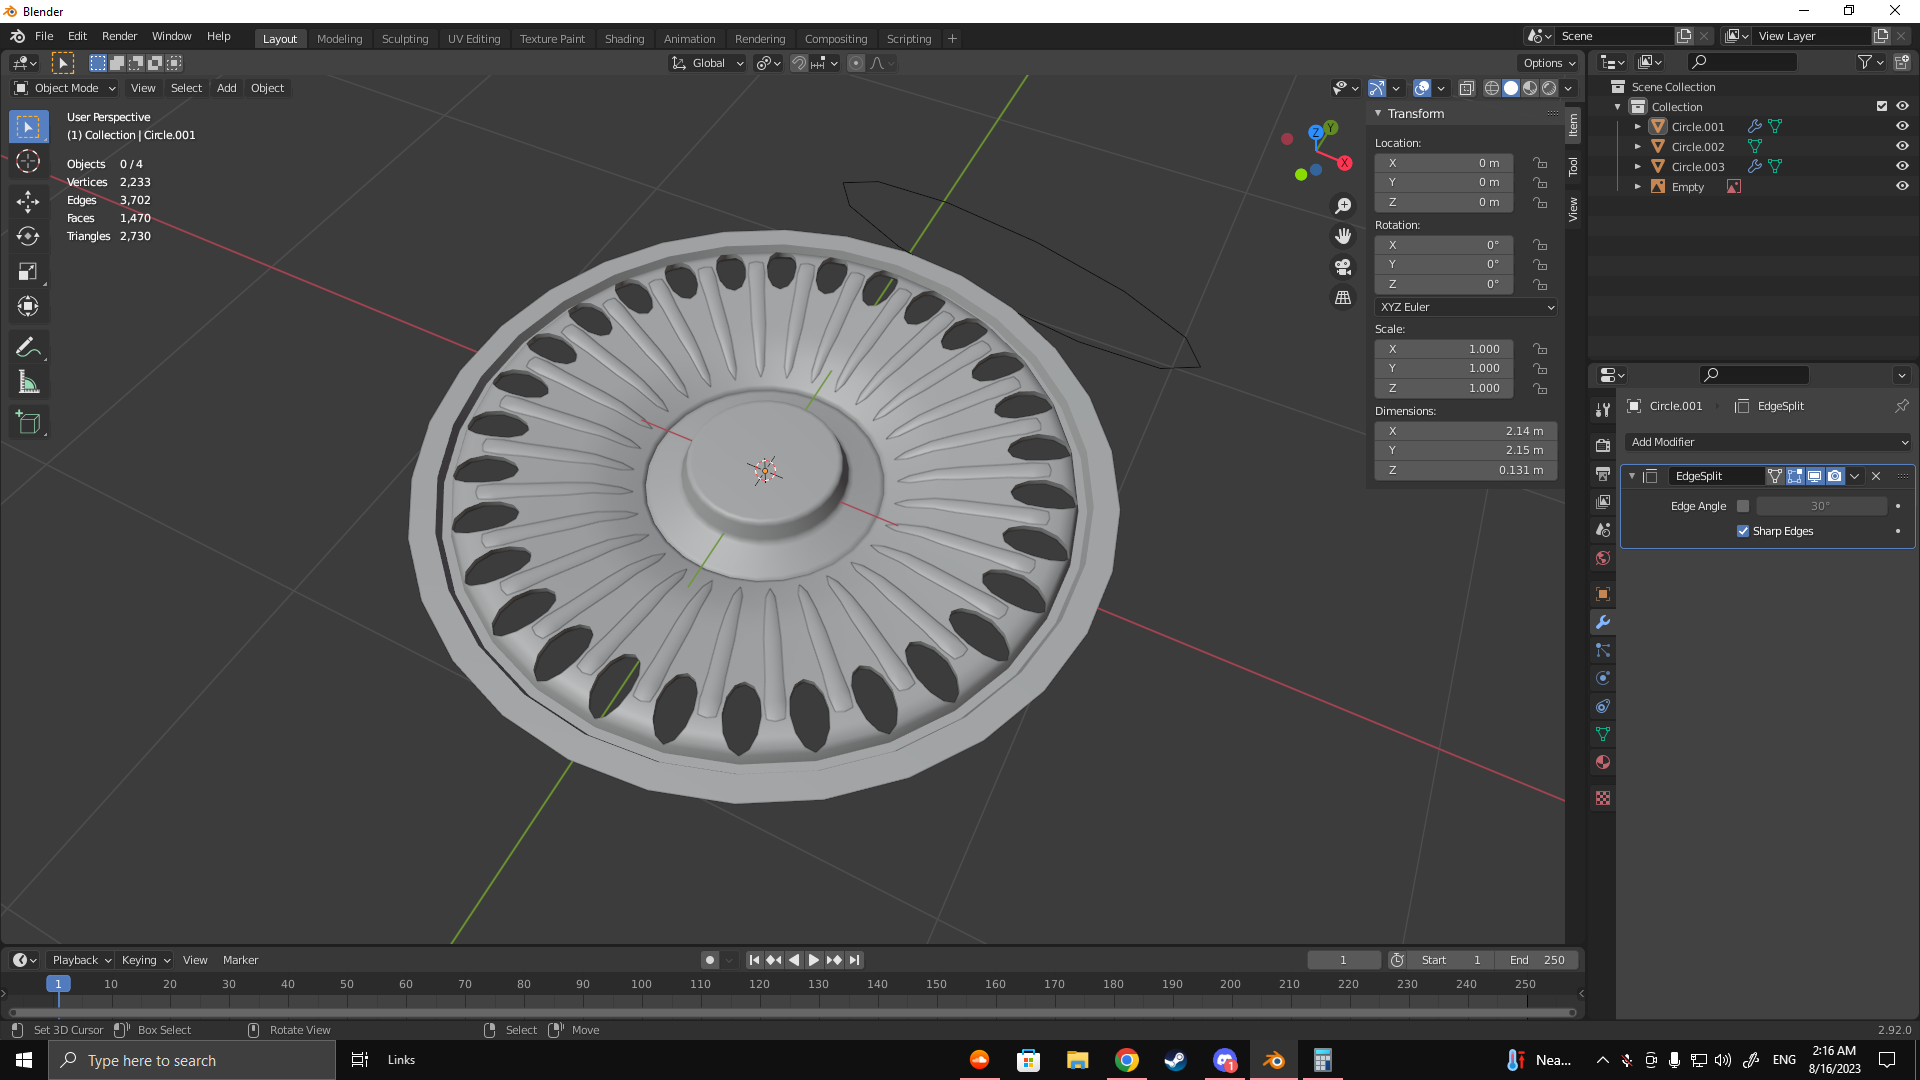Toggle camera view in viewport
This screenshot has width=1920, height=1080.
click(1343, 267)
